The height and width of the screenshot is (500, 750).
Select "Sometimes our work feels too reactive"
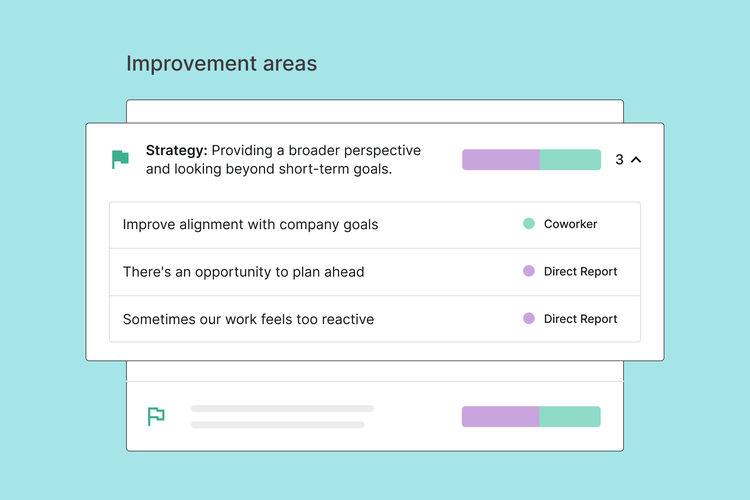248,320
